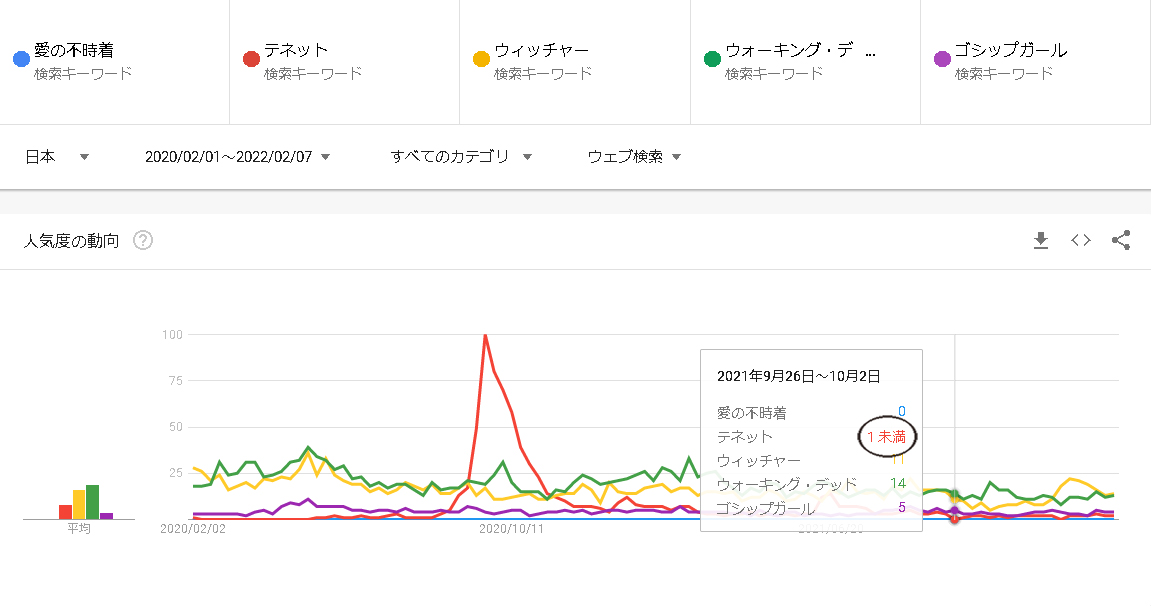The image size is (1151, 606).
Task: Expand the ウェブ検索 search type dropdown
Action: [x=634, y=156]
